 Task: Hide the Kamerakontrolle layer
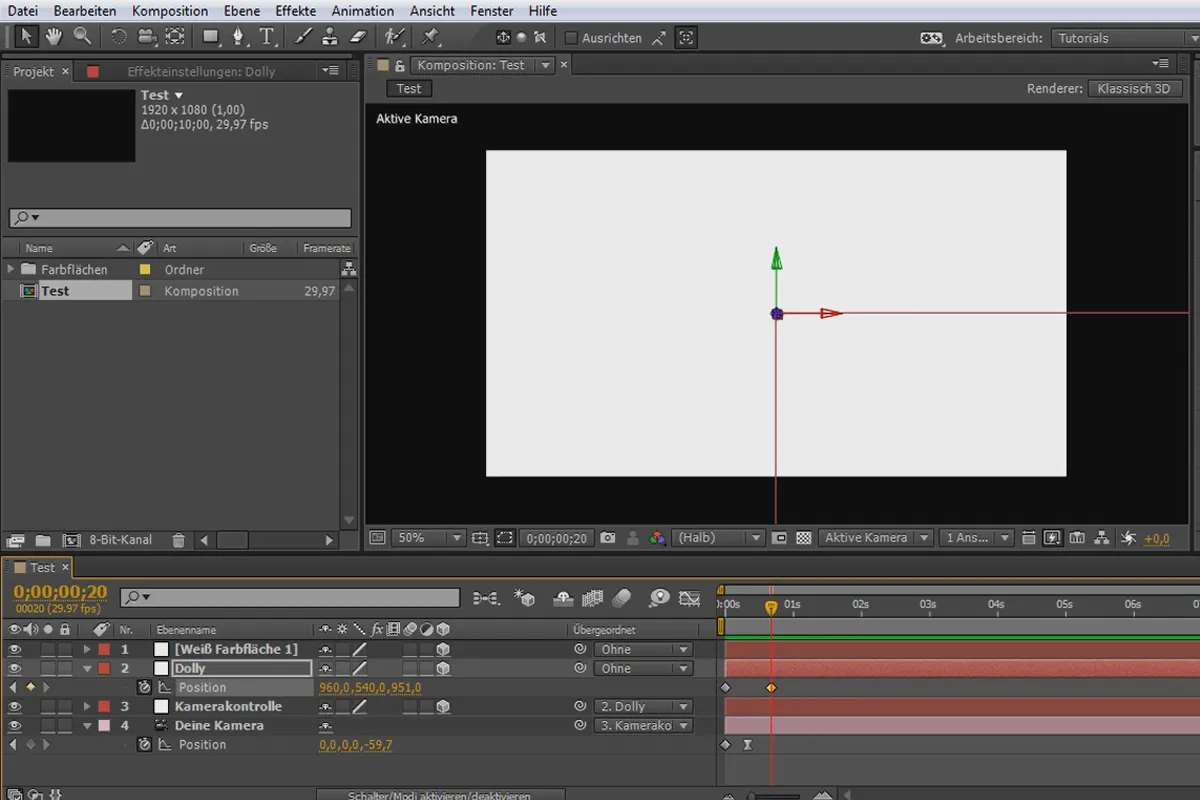[x=14, y=706]
